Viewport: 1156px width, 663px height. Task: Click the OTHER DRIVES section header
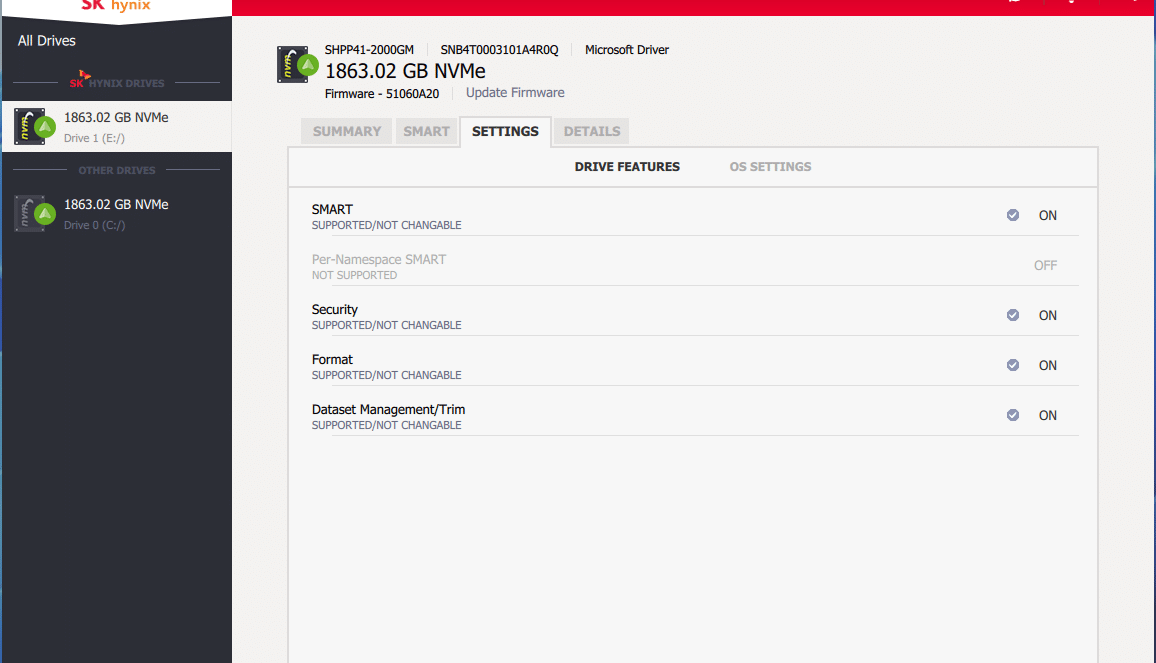tap(117, 170)
